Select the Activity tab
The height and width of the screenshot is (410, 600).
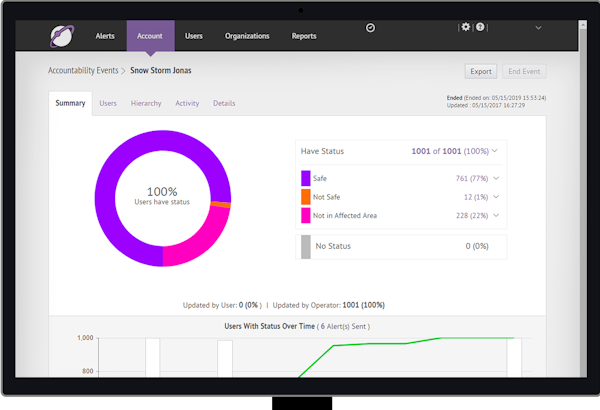187,103
